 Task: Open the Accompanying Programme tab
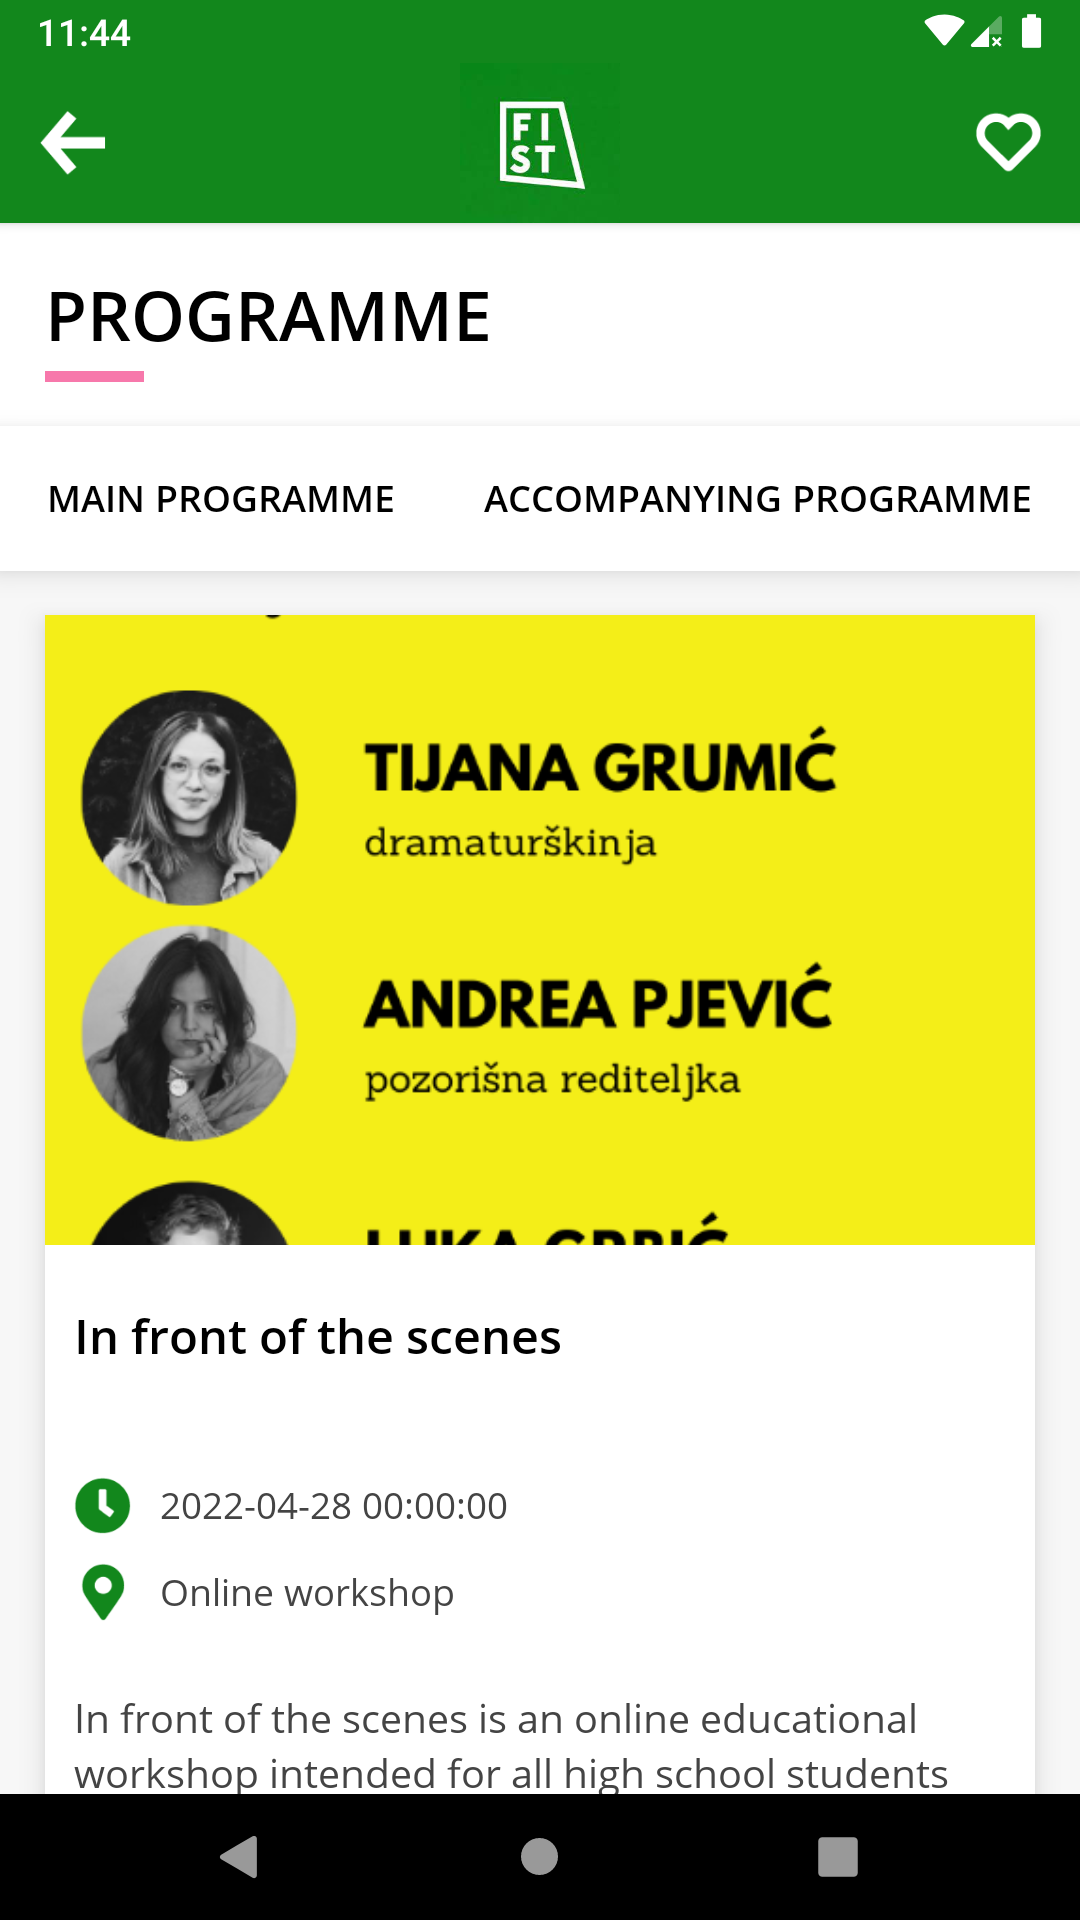tap(757, 499)
